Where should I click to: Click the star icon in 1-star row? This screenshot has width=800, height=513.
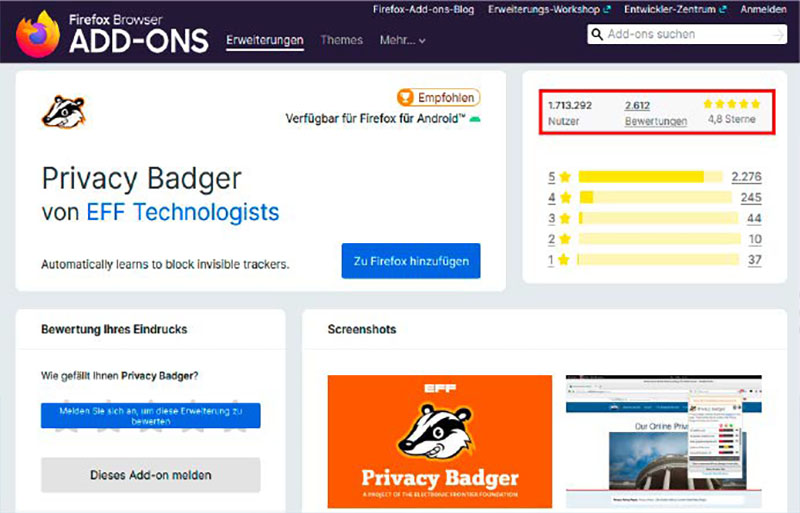point(564,260)
